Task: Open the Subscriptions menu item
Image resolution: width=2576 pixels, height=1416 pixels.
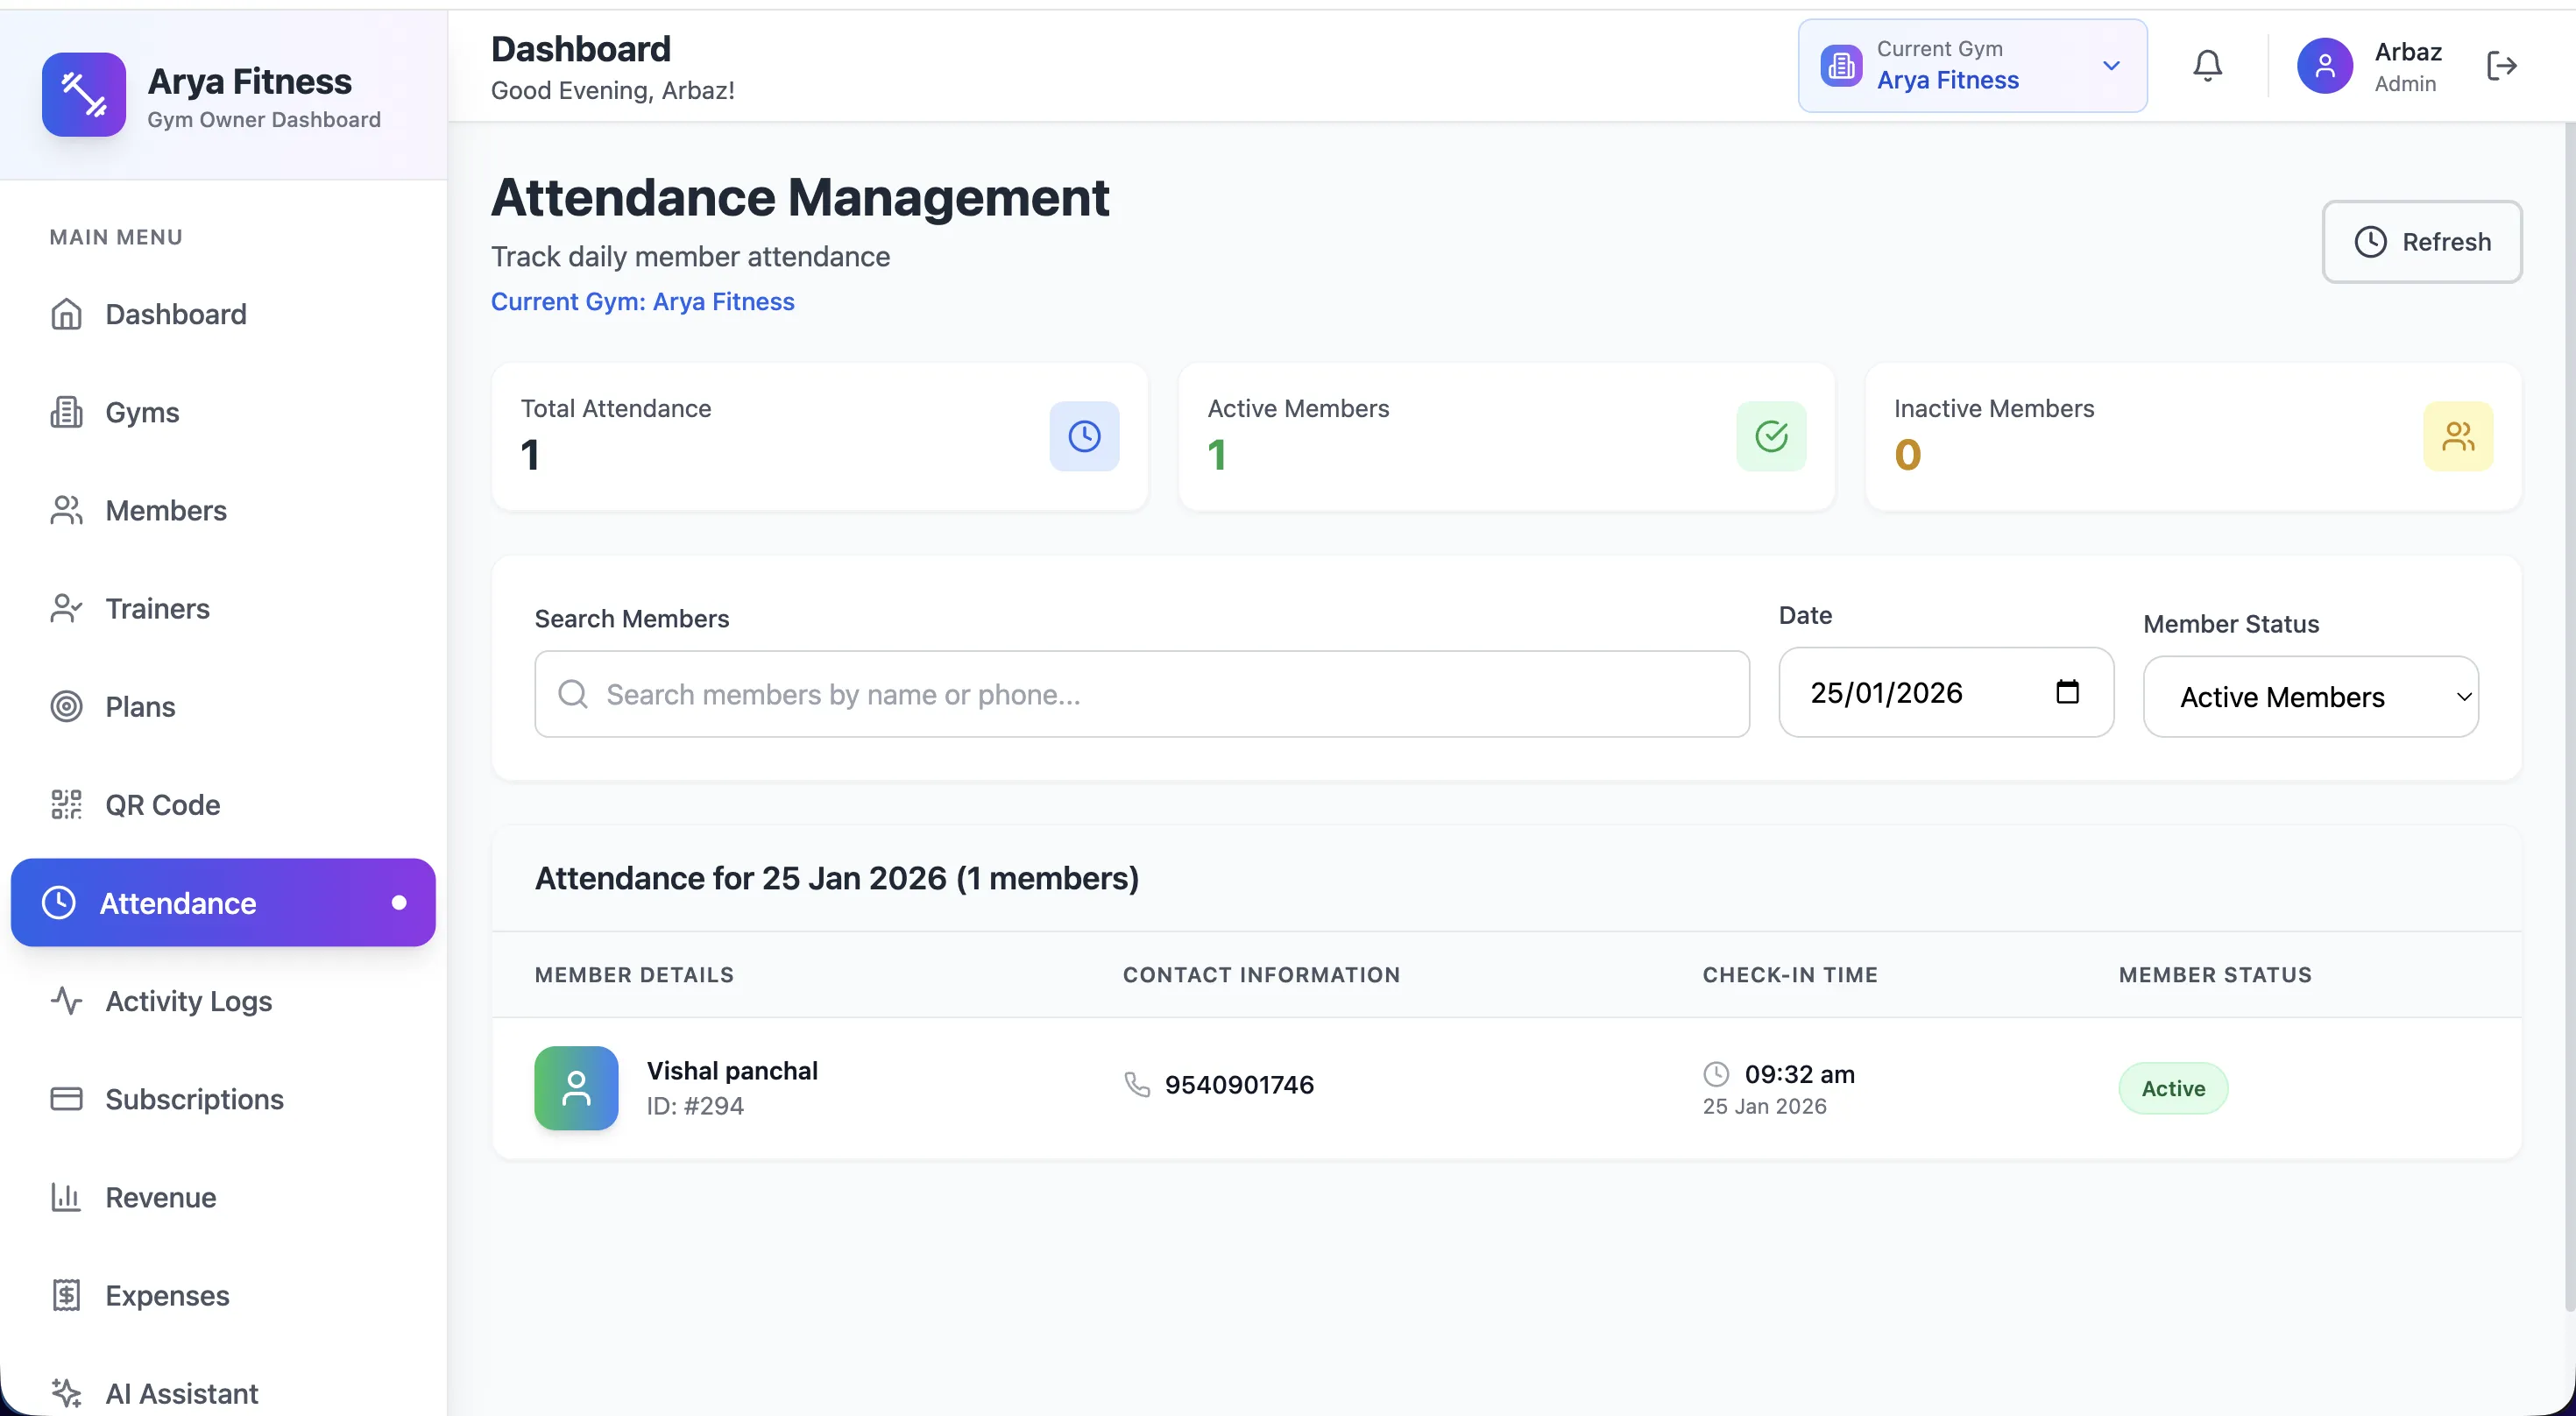Action: (194, 1099)
